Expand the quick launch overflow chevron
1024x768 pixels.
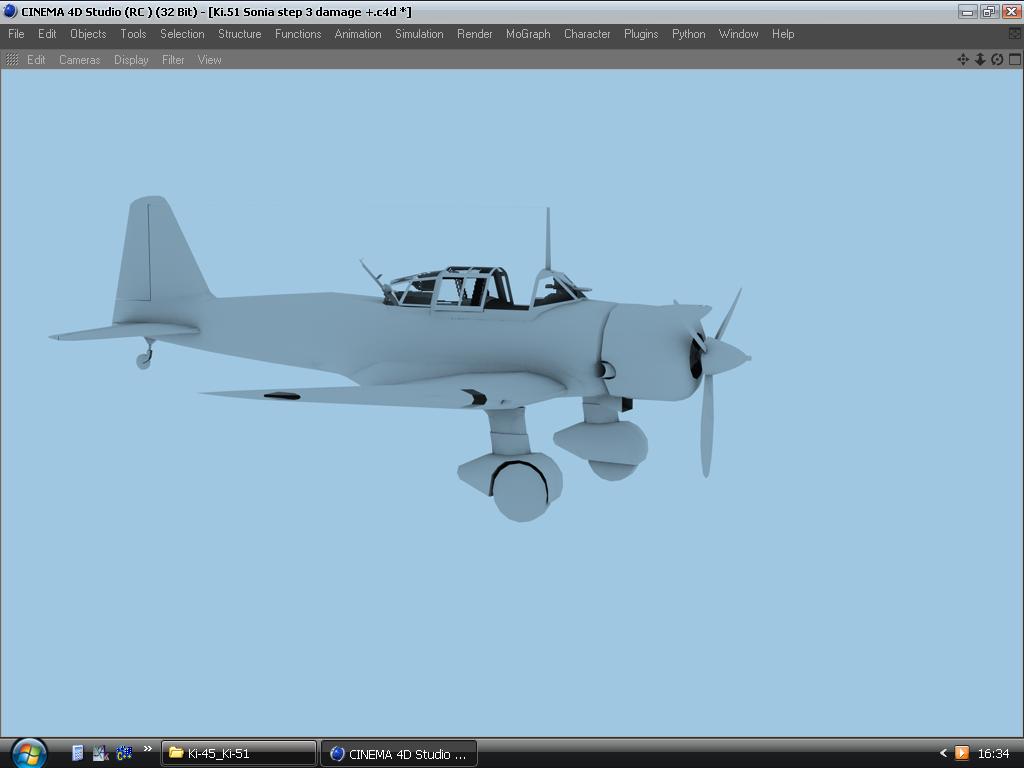click(x=148, y=749)
